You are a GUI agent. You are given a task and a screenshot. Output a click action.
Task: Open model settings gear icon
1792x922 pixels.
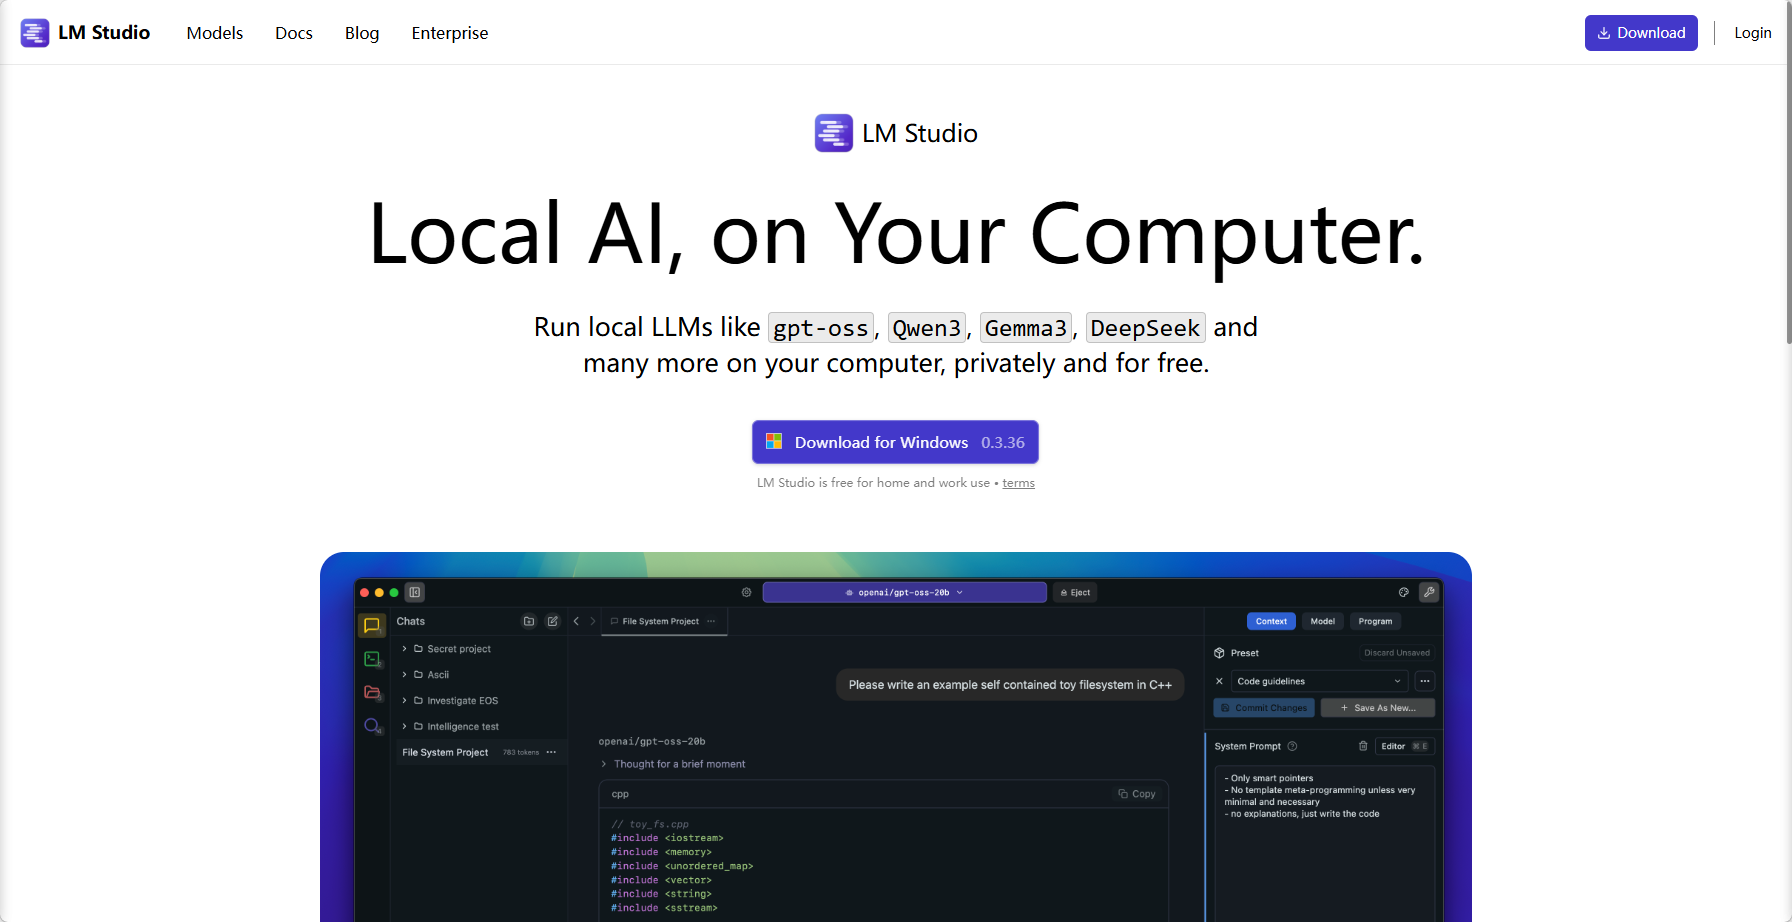click(747, 592)
